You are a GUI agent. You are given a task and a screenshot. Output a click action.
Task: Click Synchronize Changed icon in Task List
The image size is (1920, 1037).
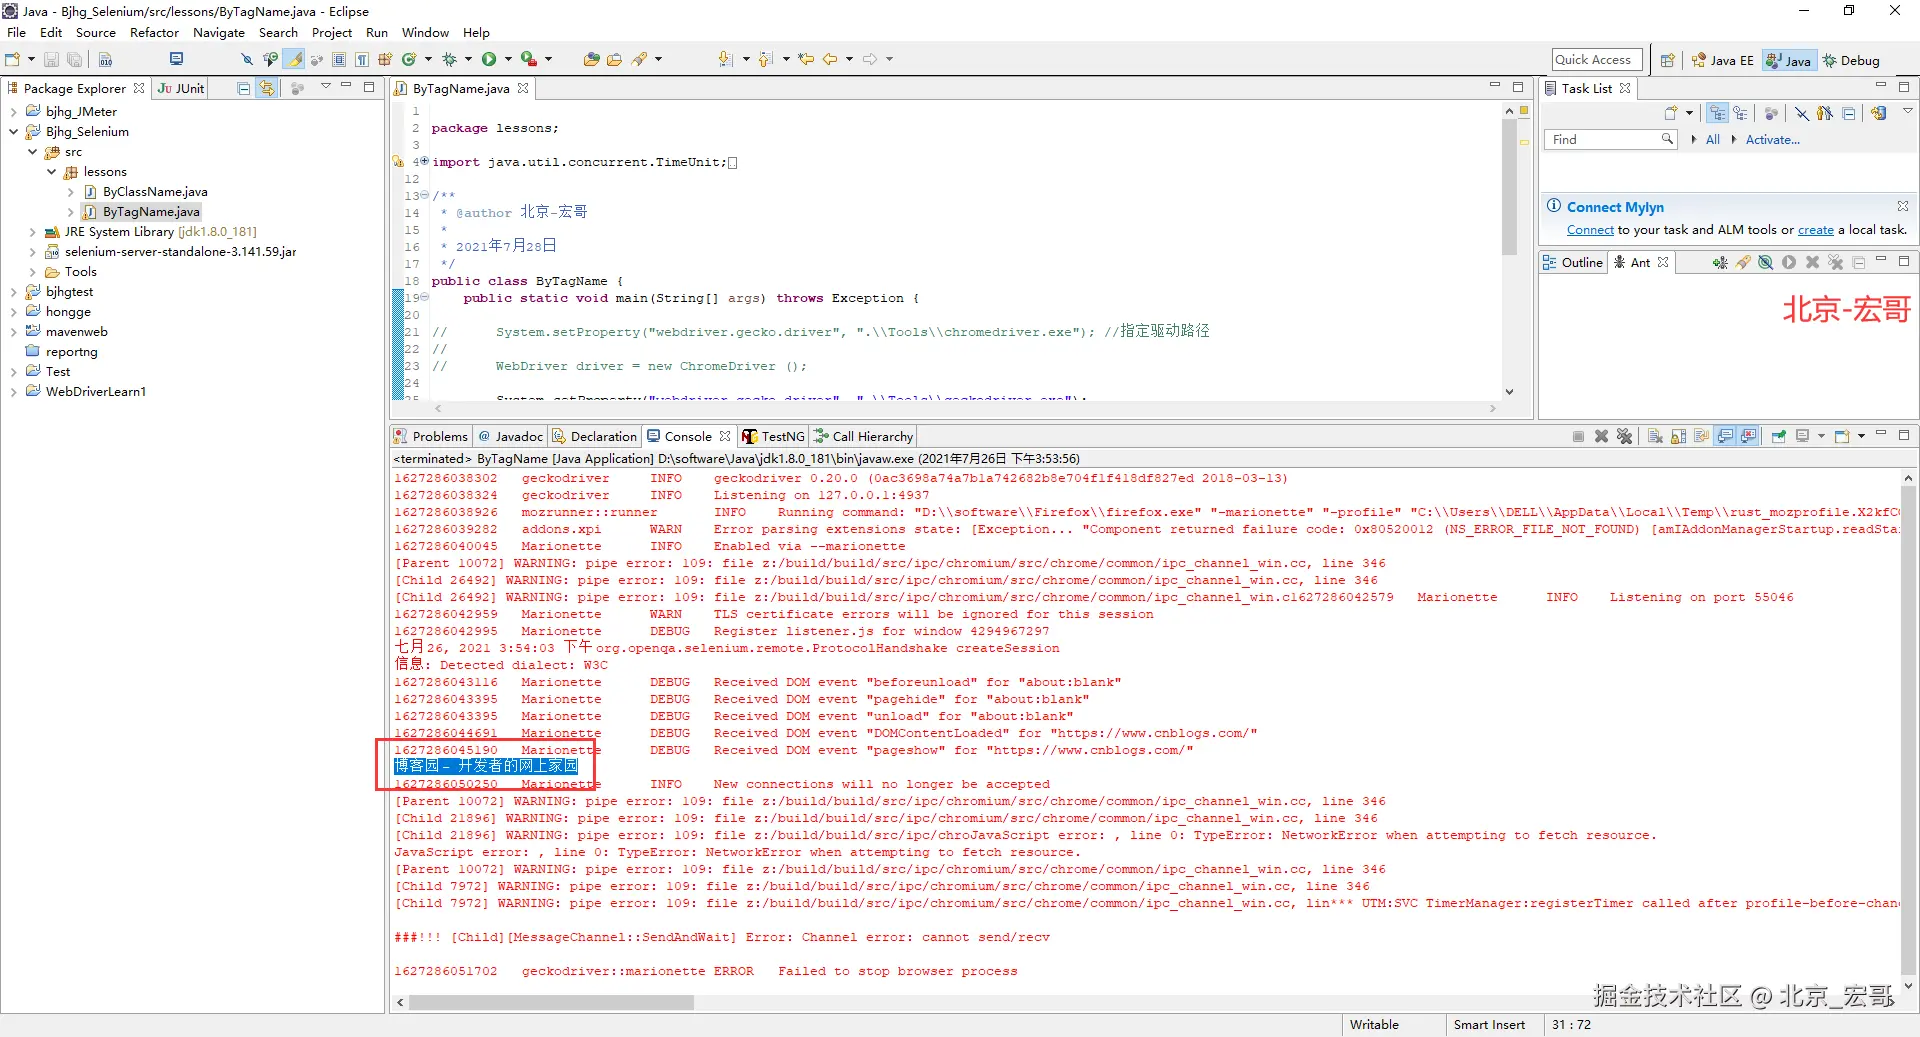click(x=1879, y=114)
